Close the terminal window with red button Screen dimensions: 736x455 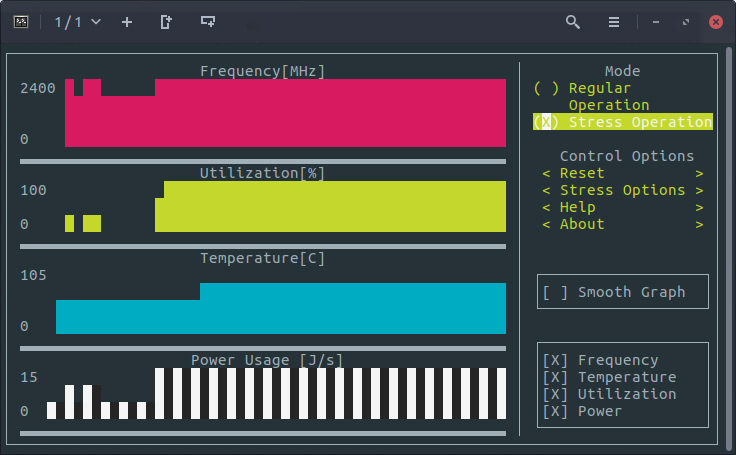click(x=716, y=22)
